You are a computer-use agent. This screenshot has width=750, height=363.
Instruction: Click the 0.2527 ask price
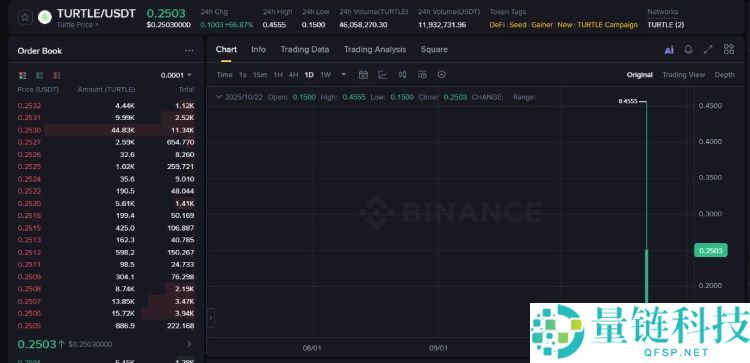point(29,142)
